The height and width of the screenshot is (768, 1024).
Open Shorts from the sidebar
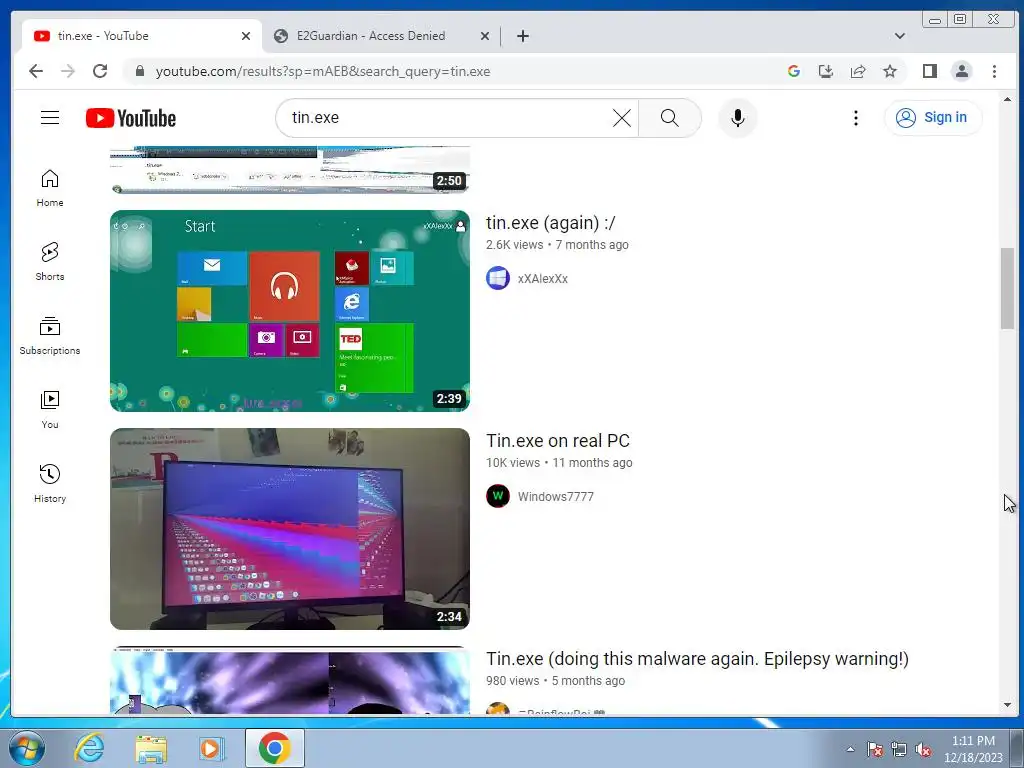click(50, 262)
